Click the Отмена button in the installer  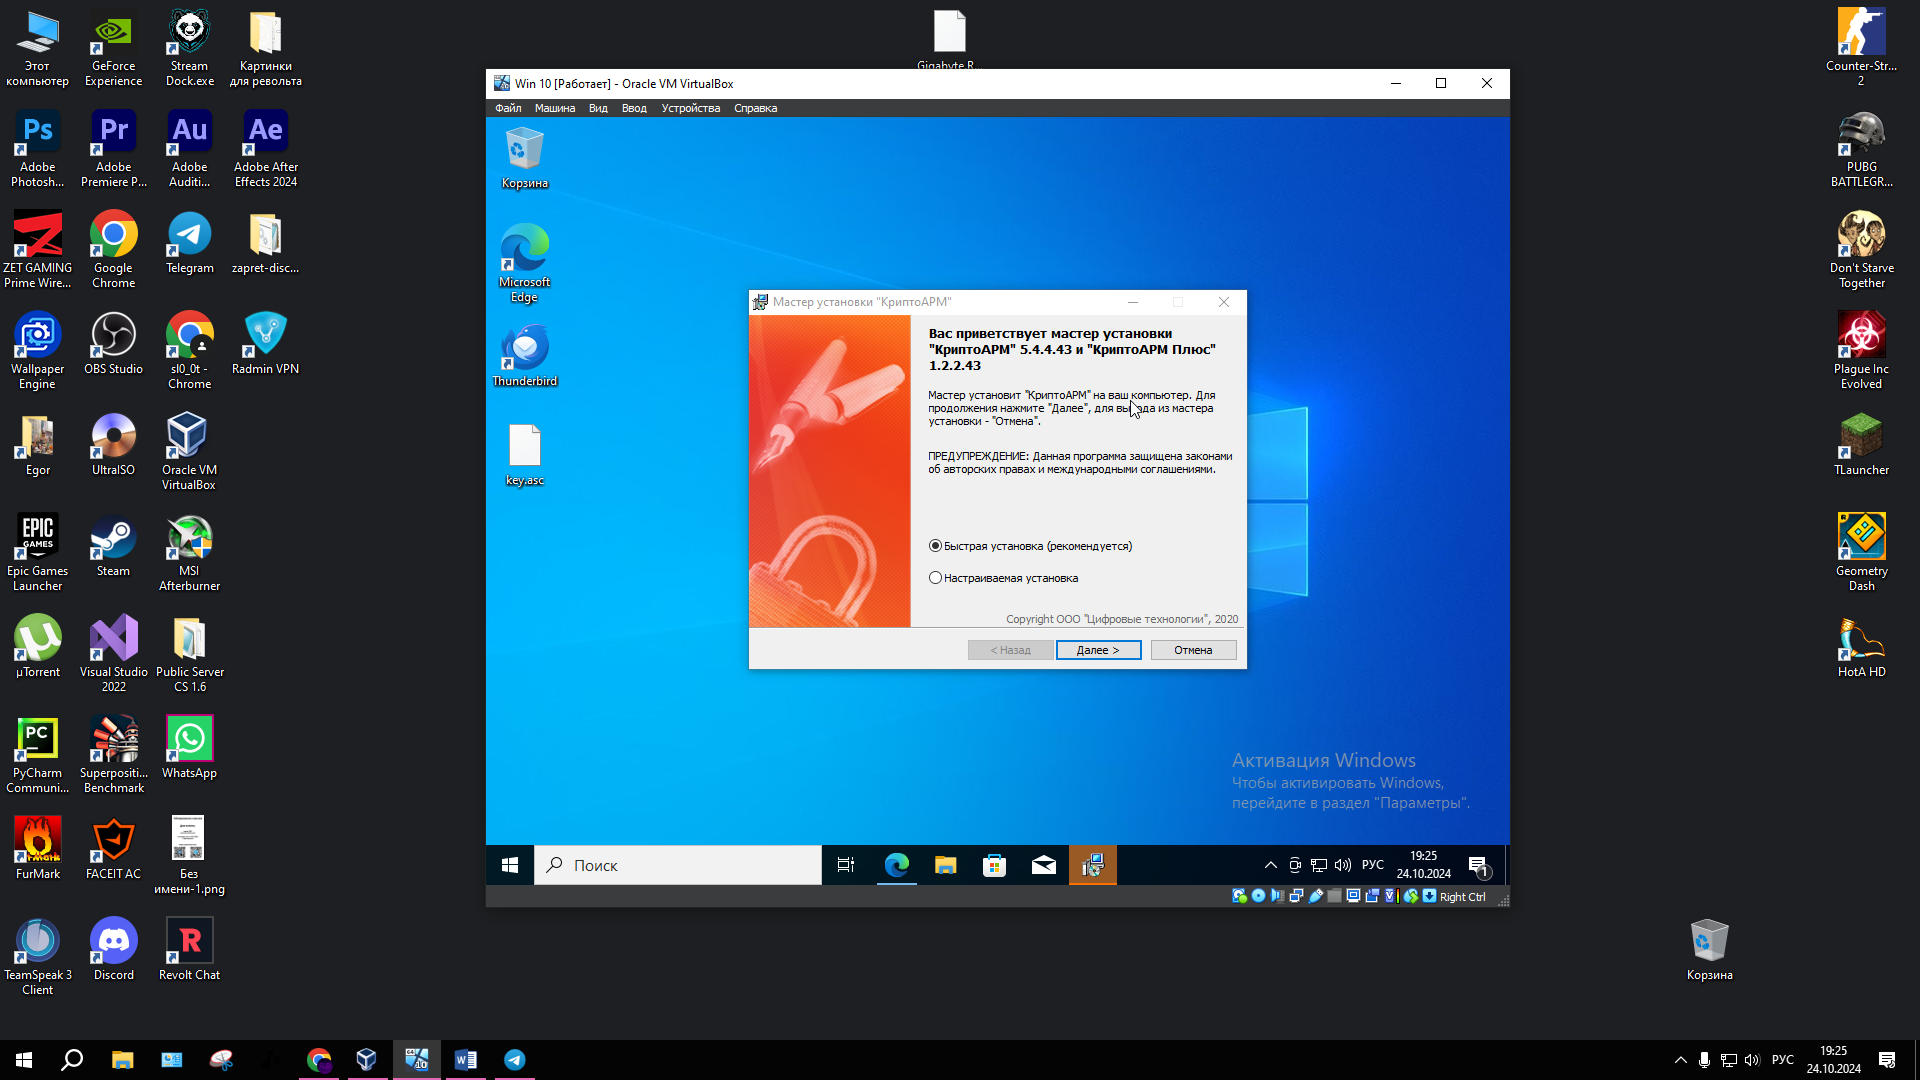(x=1193, y=650)
